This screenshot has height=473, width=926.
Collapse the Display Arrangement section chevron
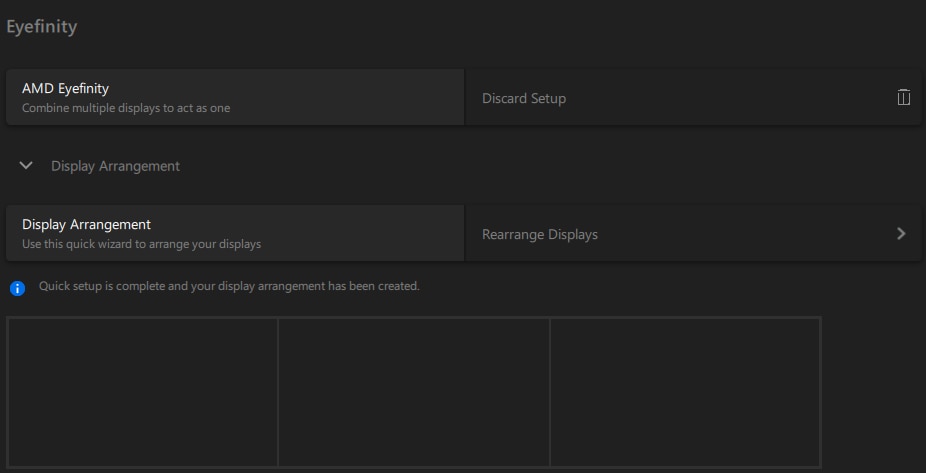tap(26, 165)
